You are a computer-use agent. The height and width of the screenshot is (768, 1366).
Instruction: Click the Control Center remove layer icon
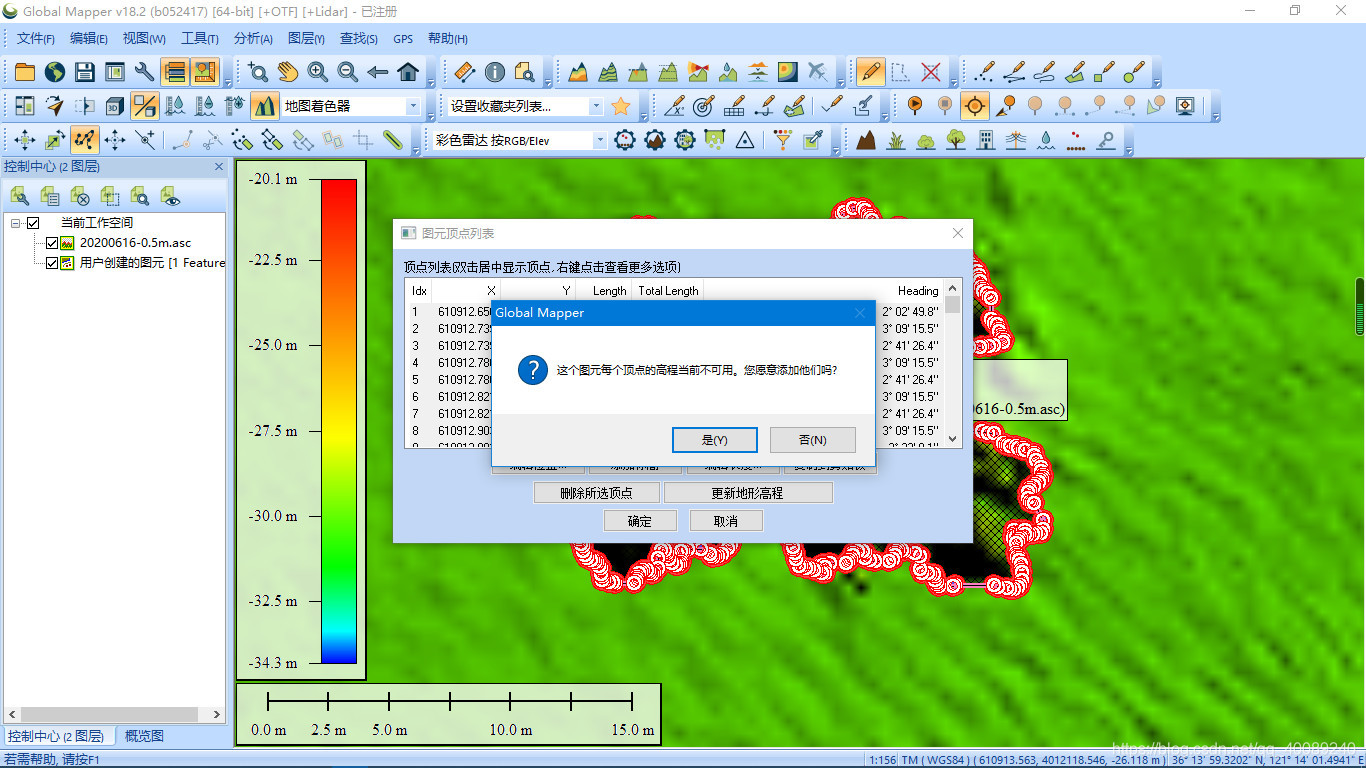(x=80, y=196)
